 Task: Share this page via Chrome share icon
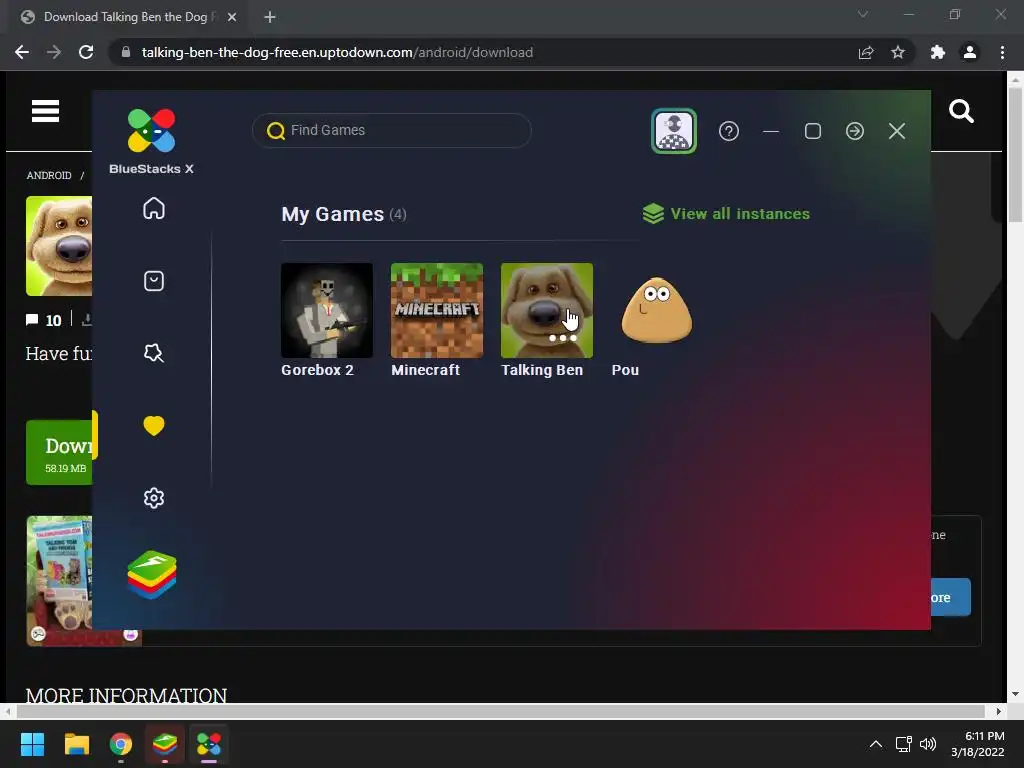(x=866, y=52)
